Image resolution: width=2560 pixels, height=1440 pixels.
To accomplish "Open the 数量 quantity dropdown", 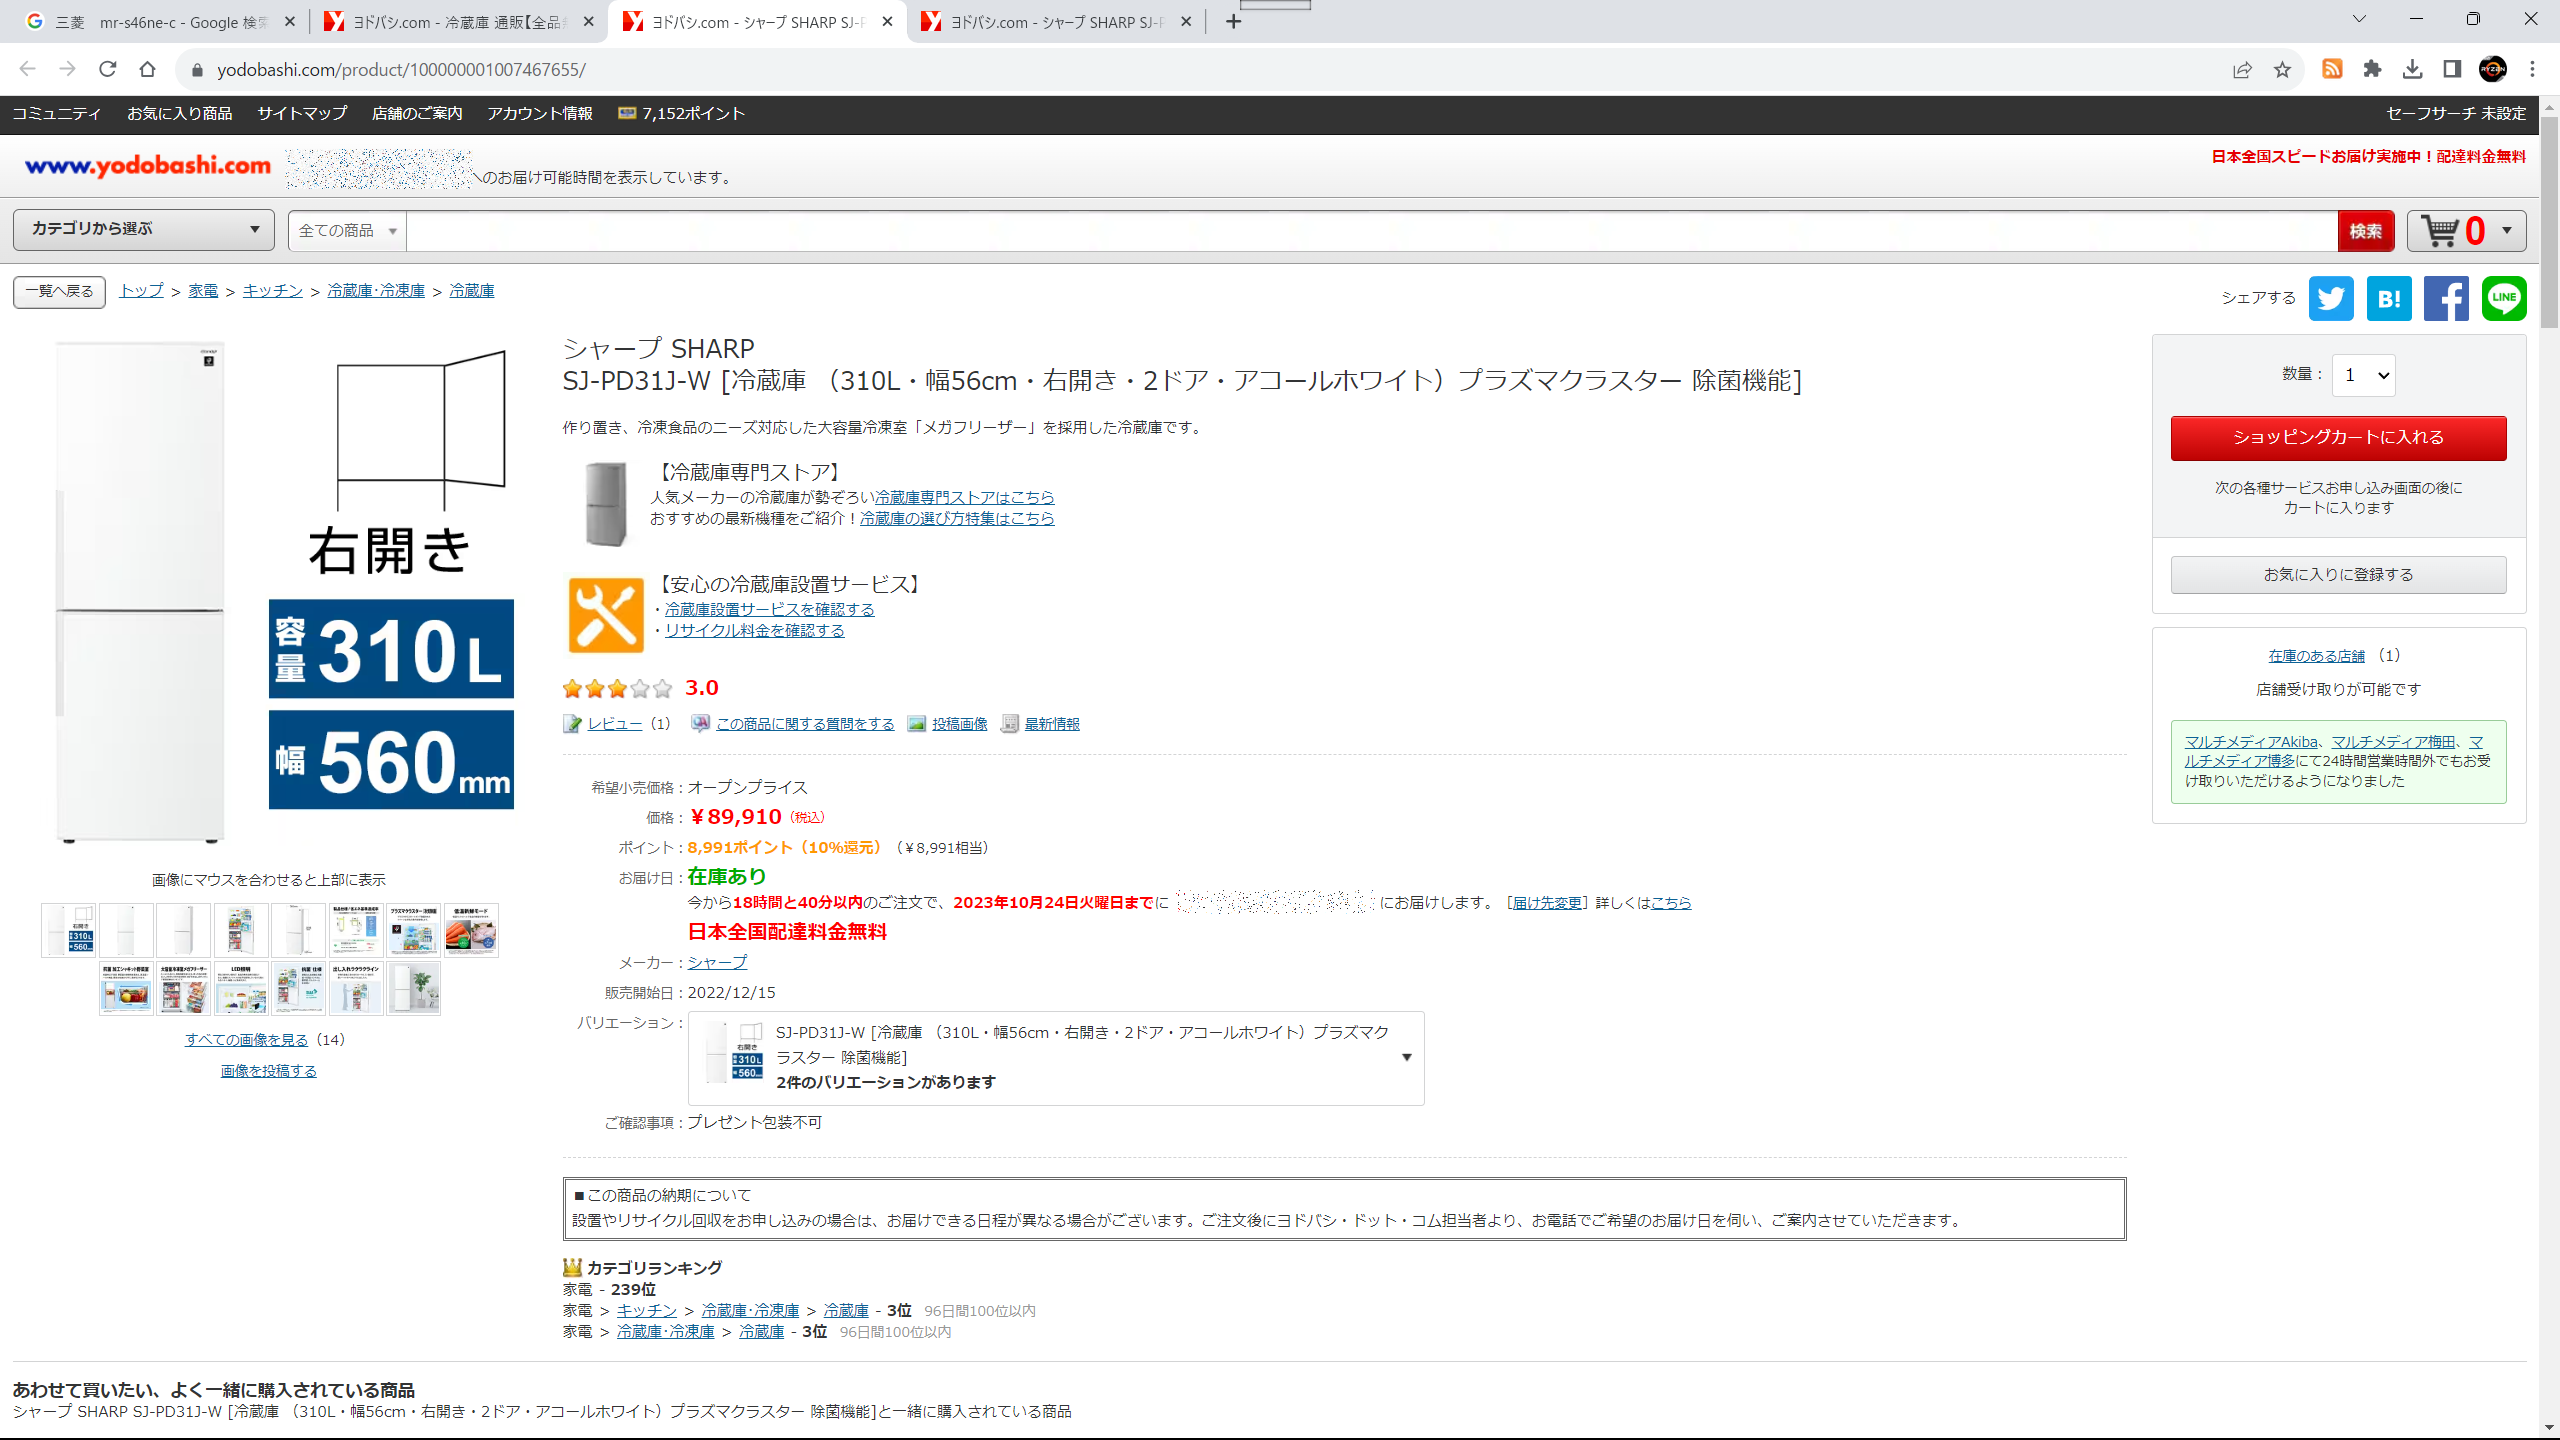I will tap(2363, 375).
